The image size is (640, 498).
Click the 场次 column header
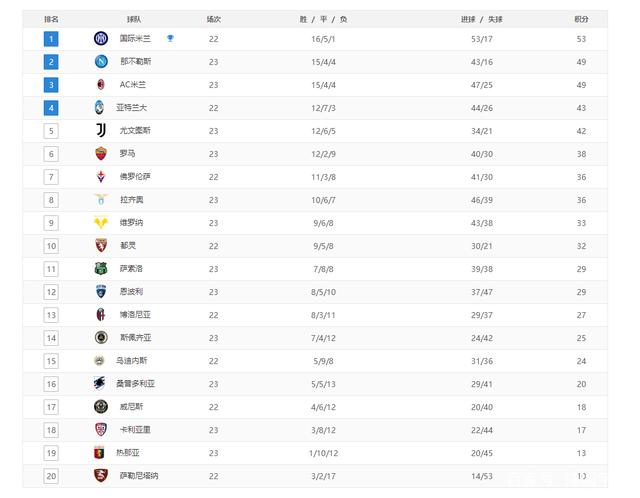click(213, 19)
